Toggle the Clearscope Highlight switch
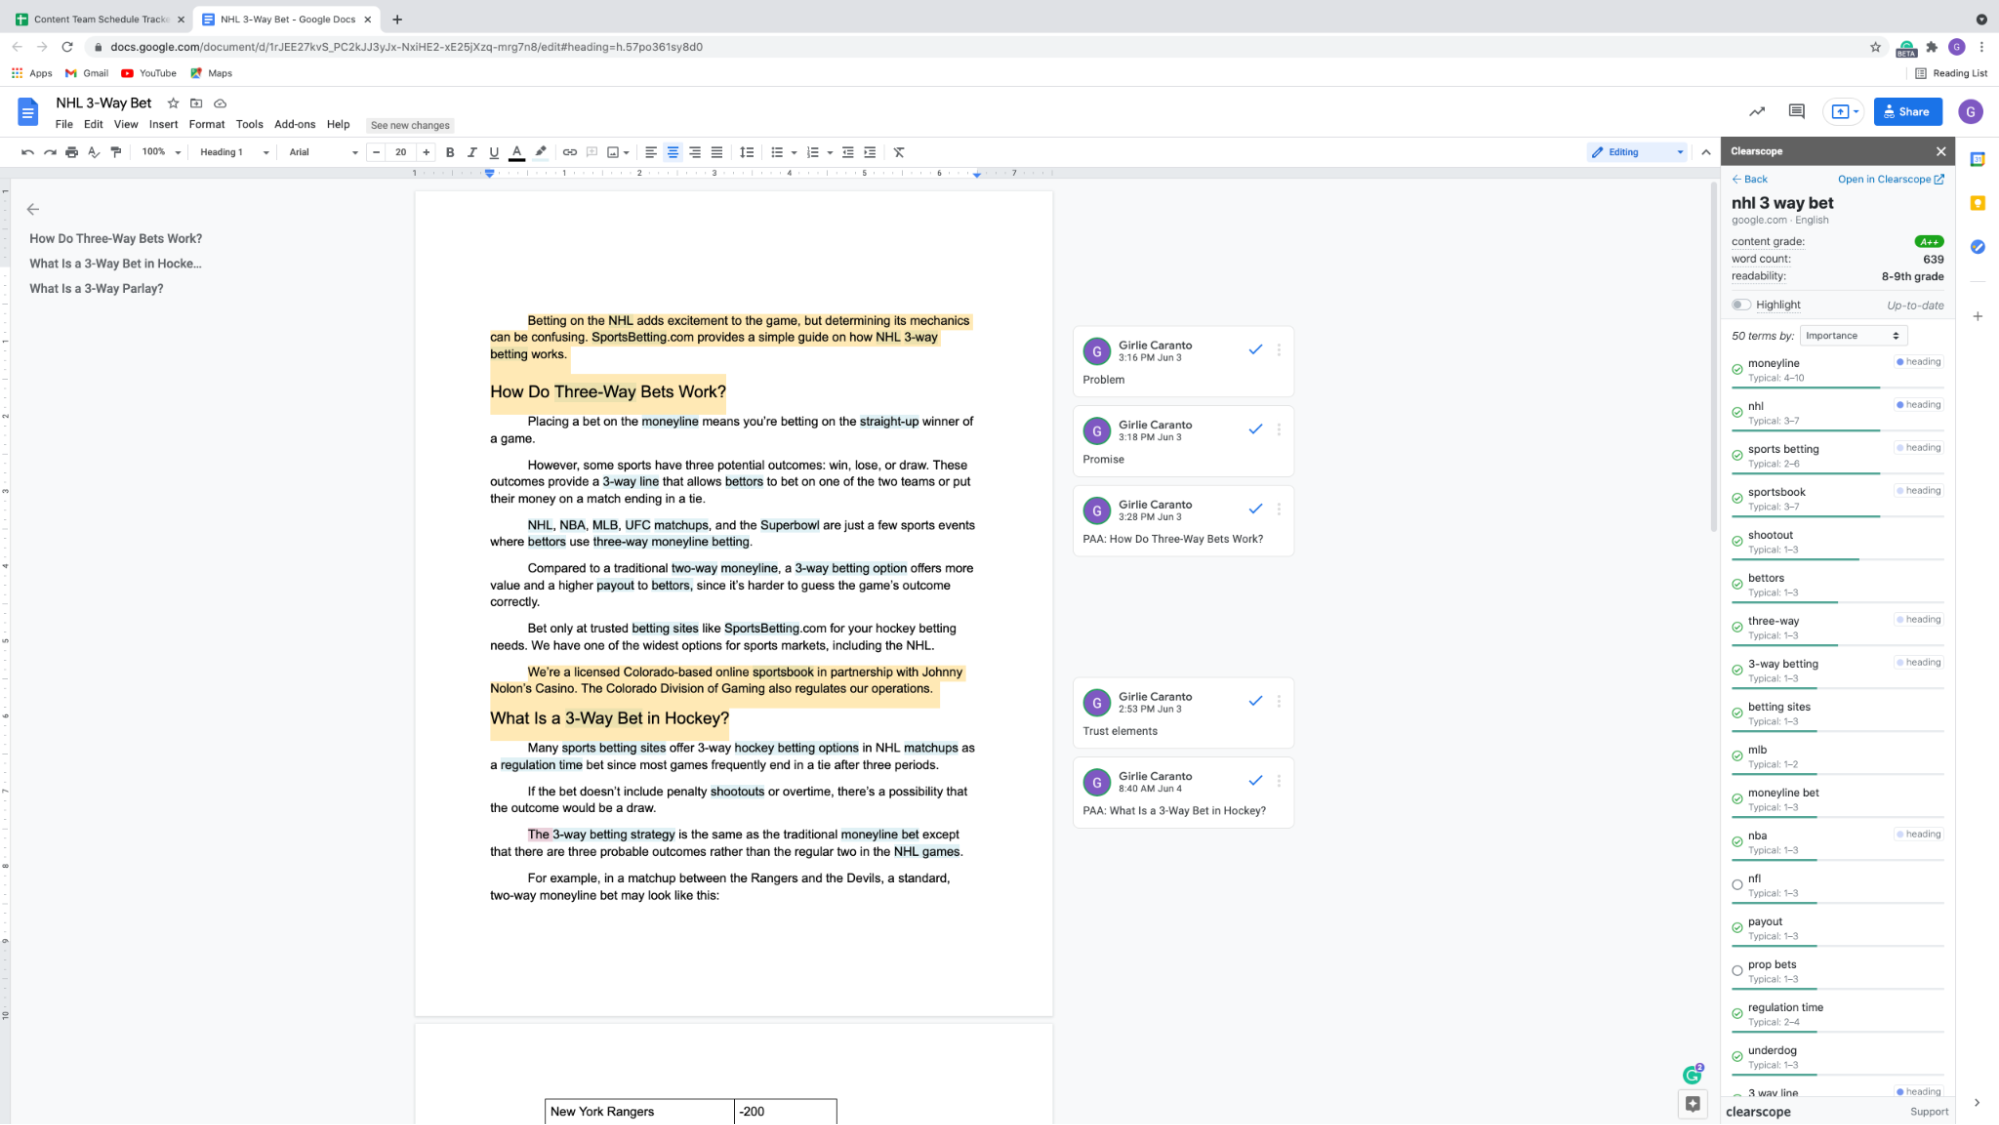This screenshot has height=1125, width=1999. [x=1741, y=305]
